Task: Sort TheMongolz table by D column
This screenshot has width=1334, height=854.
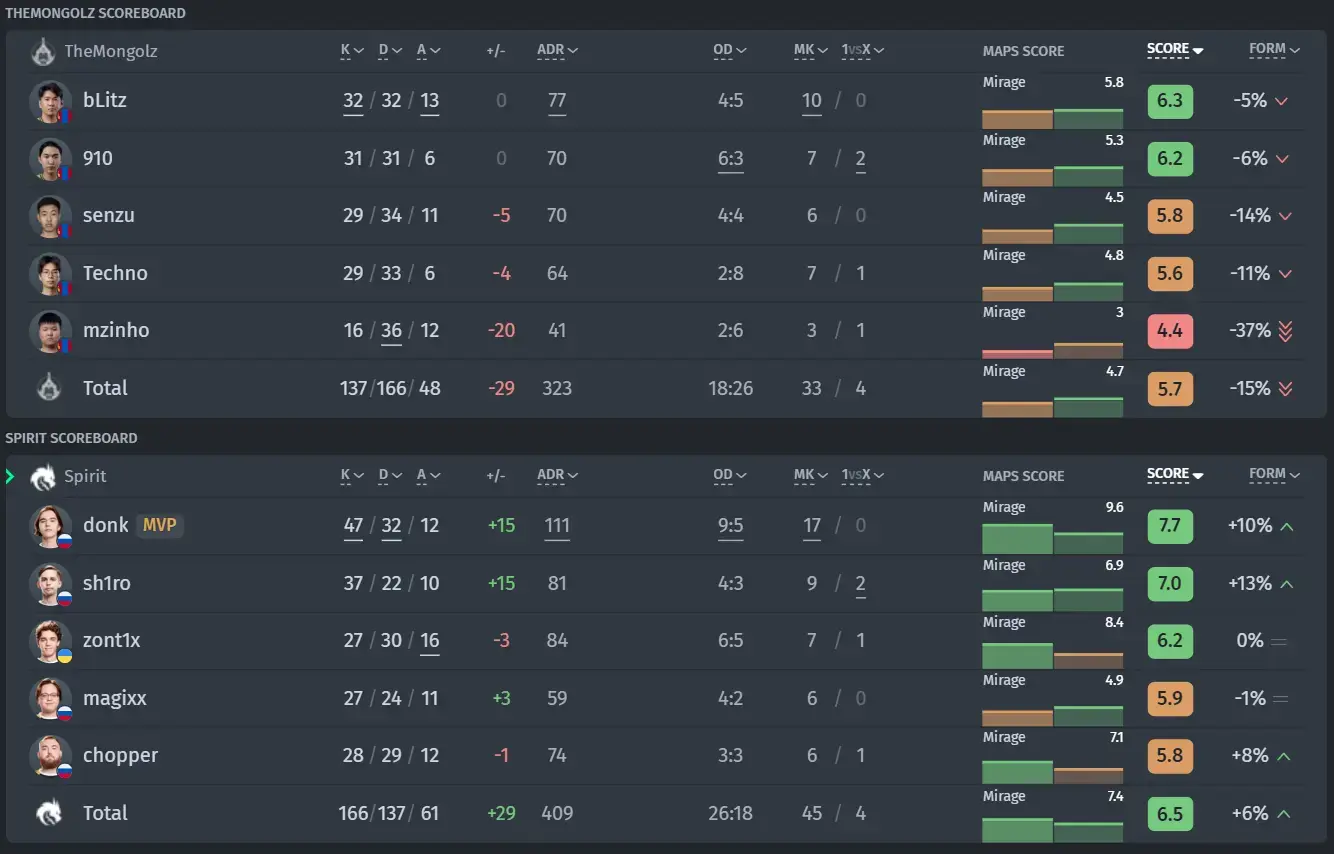Action: 390,51
